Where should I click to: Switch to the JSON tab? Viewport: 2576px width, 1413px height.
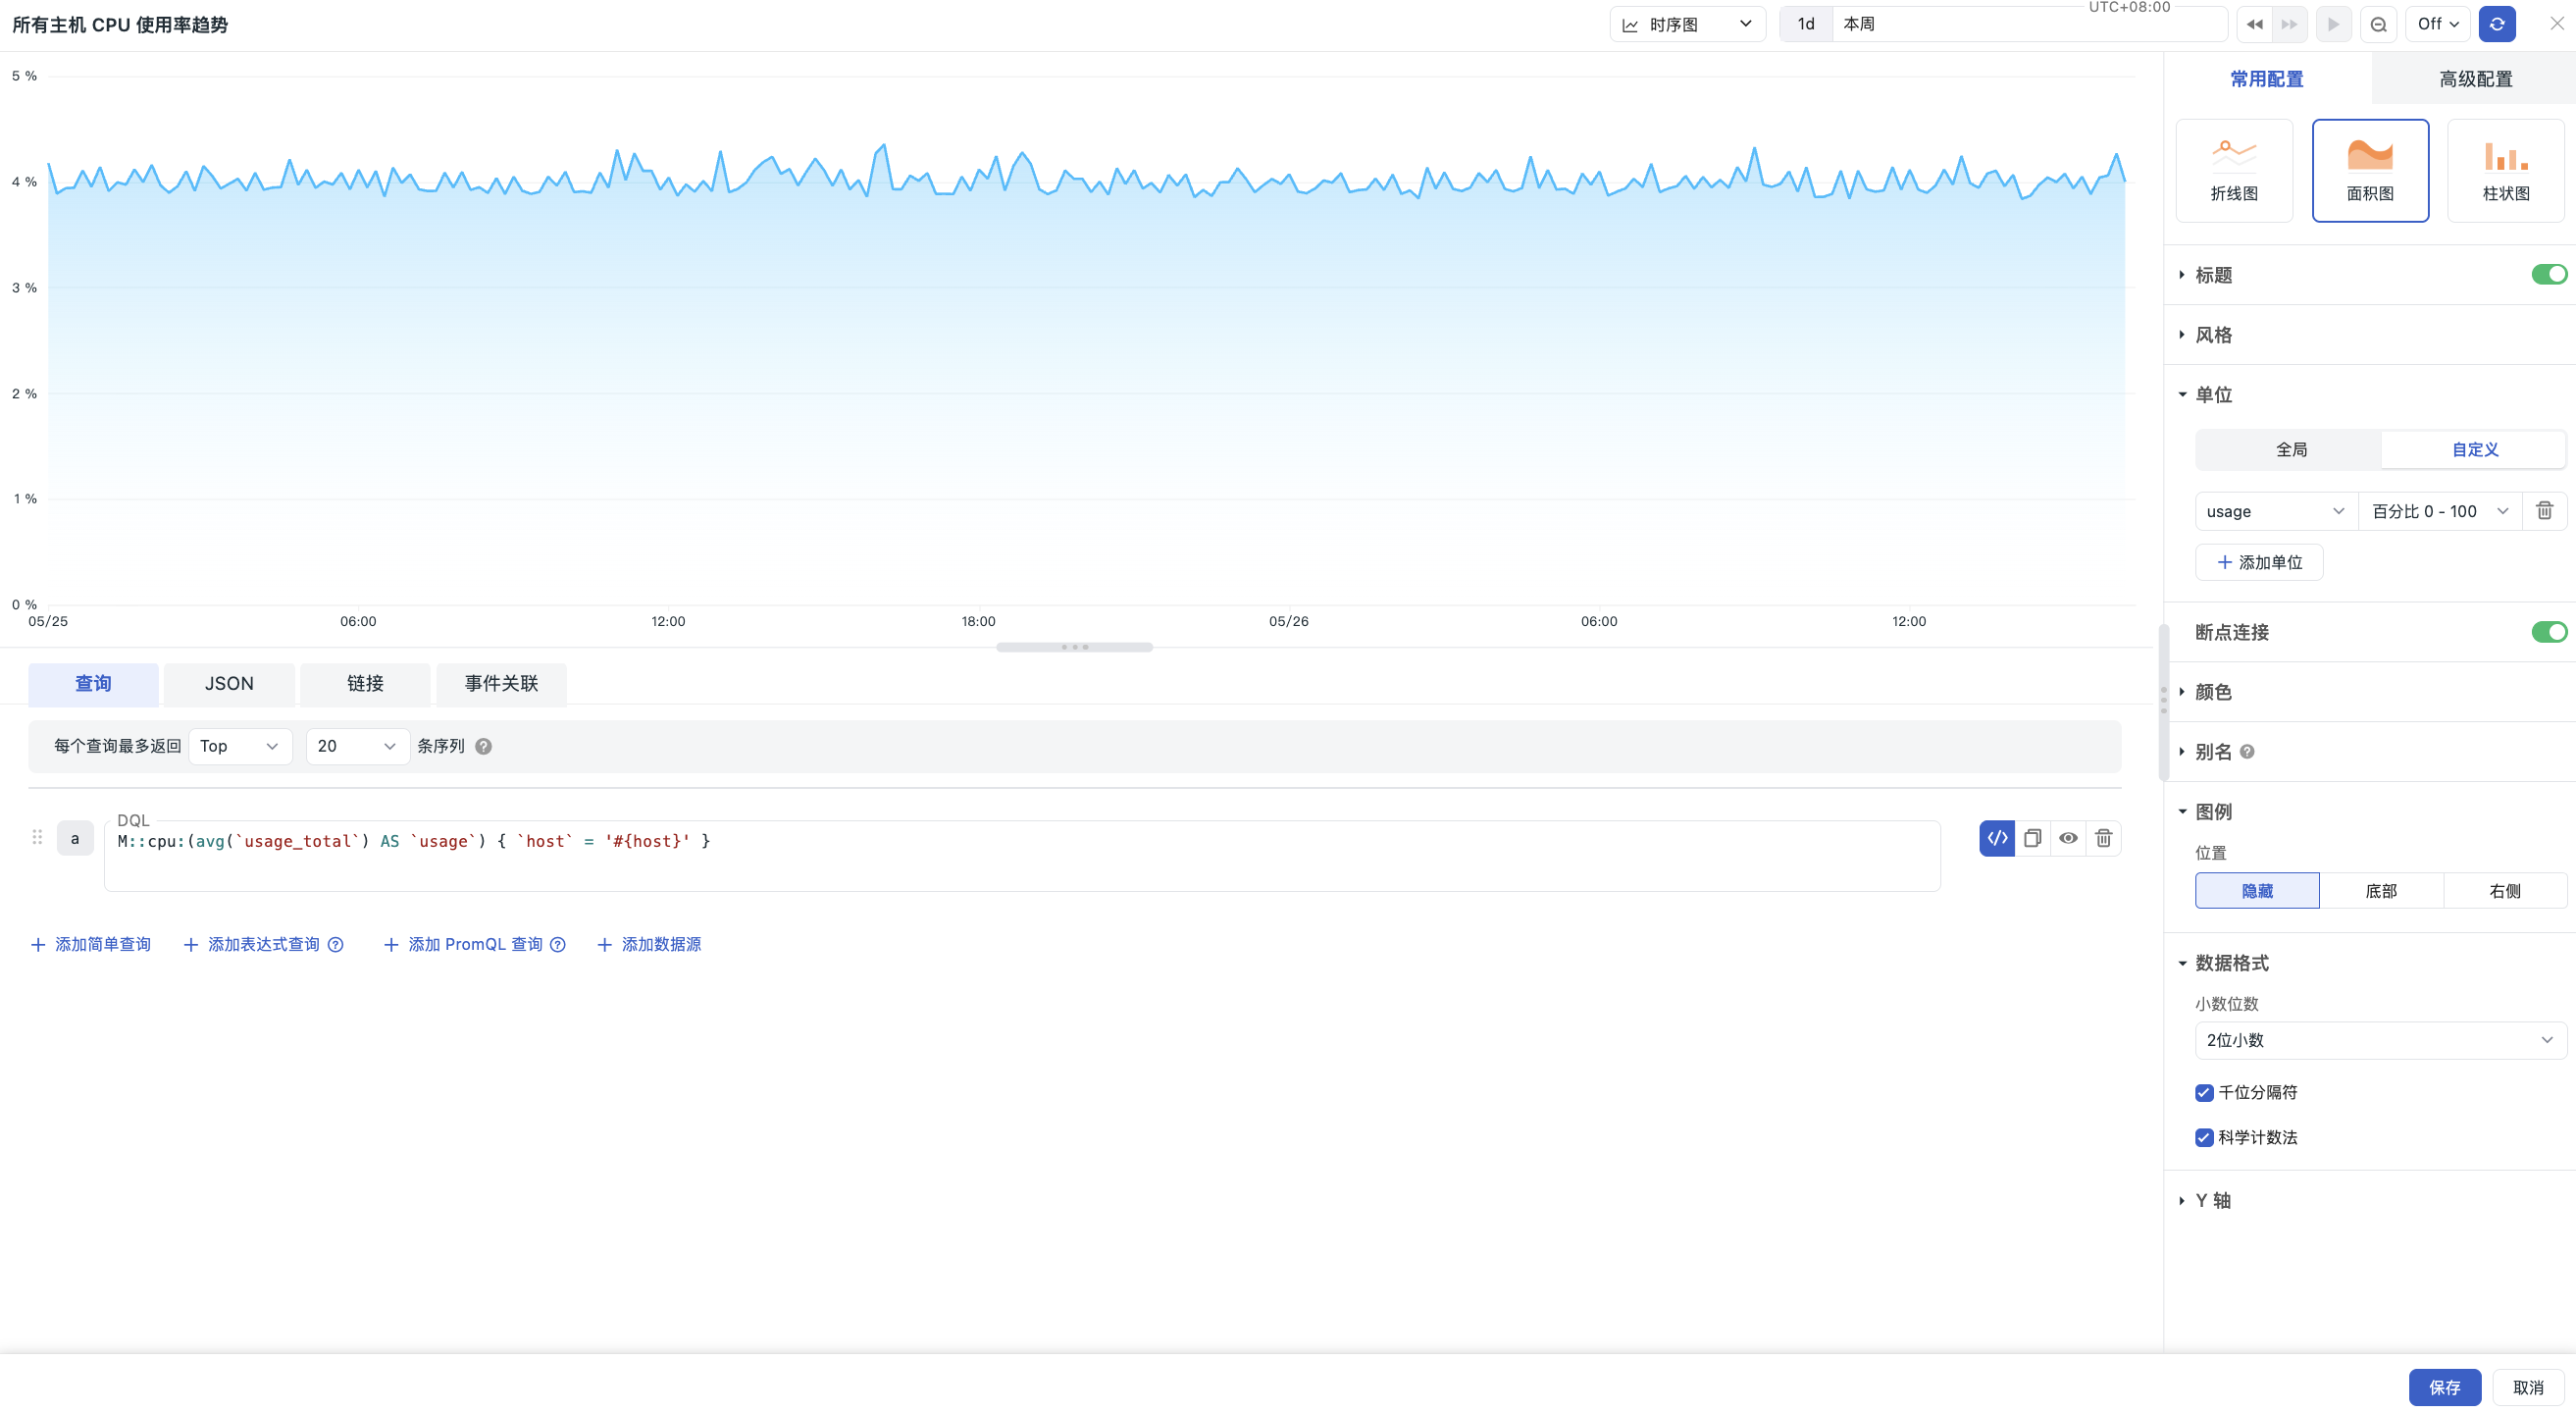tap(229, 684)
